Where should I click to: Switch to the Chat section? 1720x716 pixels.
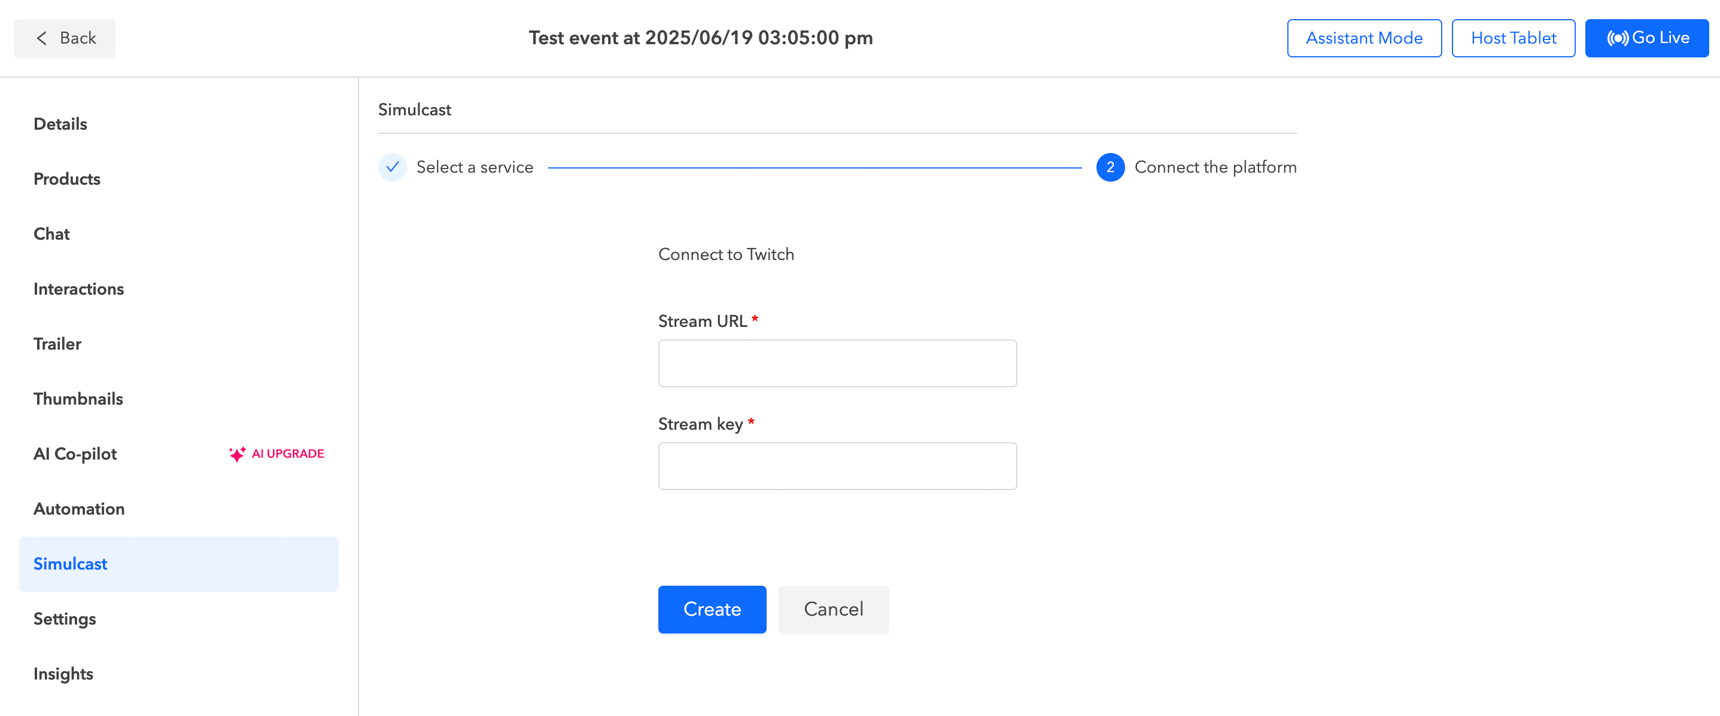tap(52, 234)
